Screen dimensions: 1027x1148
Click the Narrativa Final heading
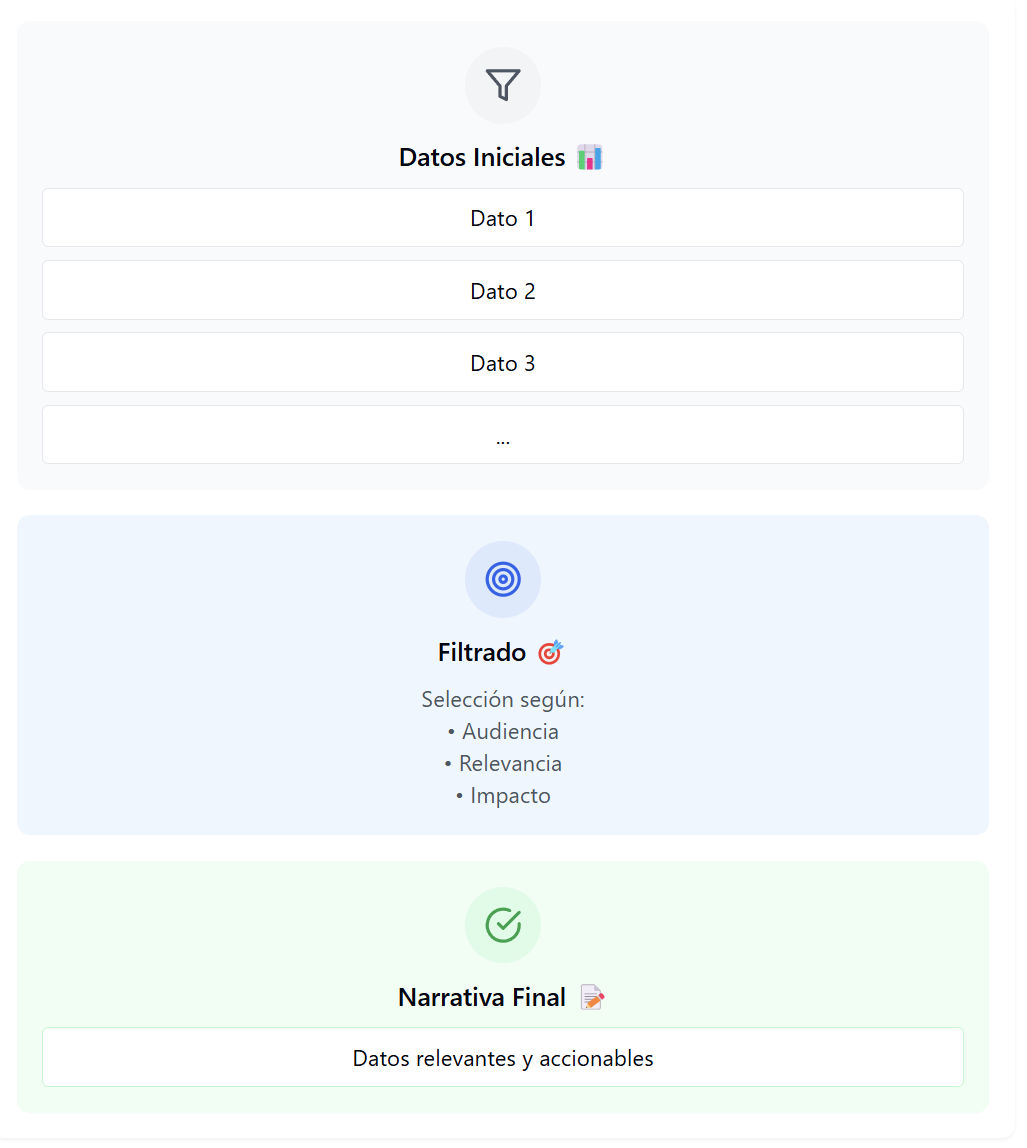click(482, 998)
